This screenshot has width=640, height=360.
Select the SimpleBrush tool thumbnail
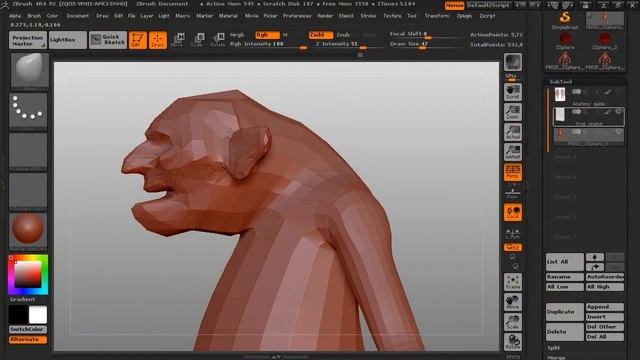565,20
